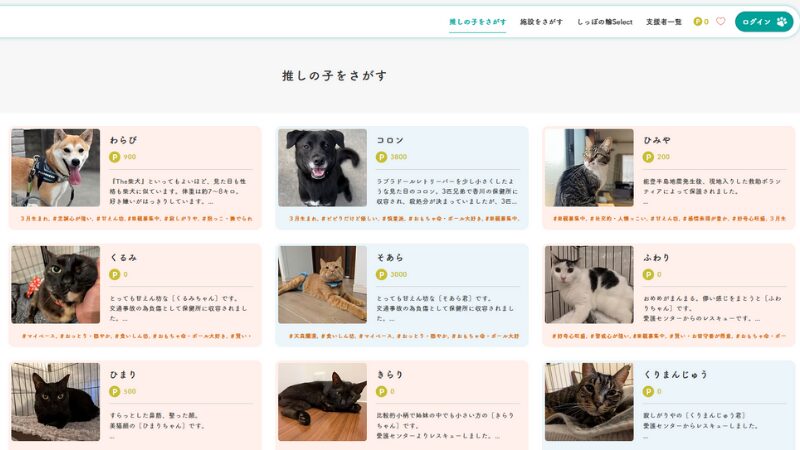Viewport: 800px width, 450px height.
Task: Click the ログイン button
Action: click(x=764, y=21)
